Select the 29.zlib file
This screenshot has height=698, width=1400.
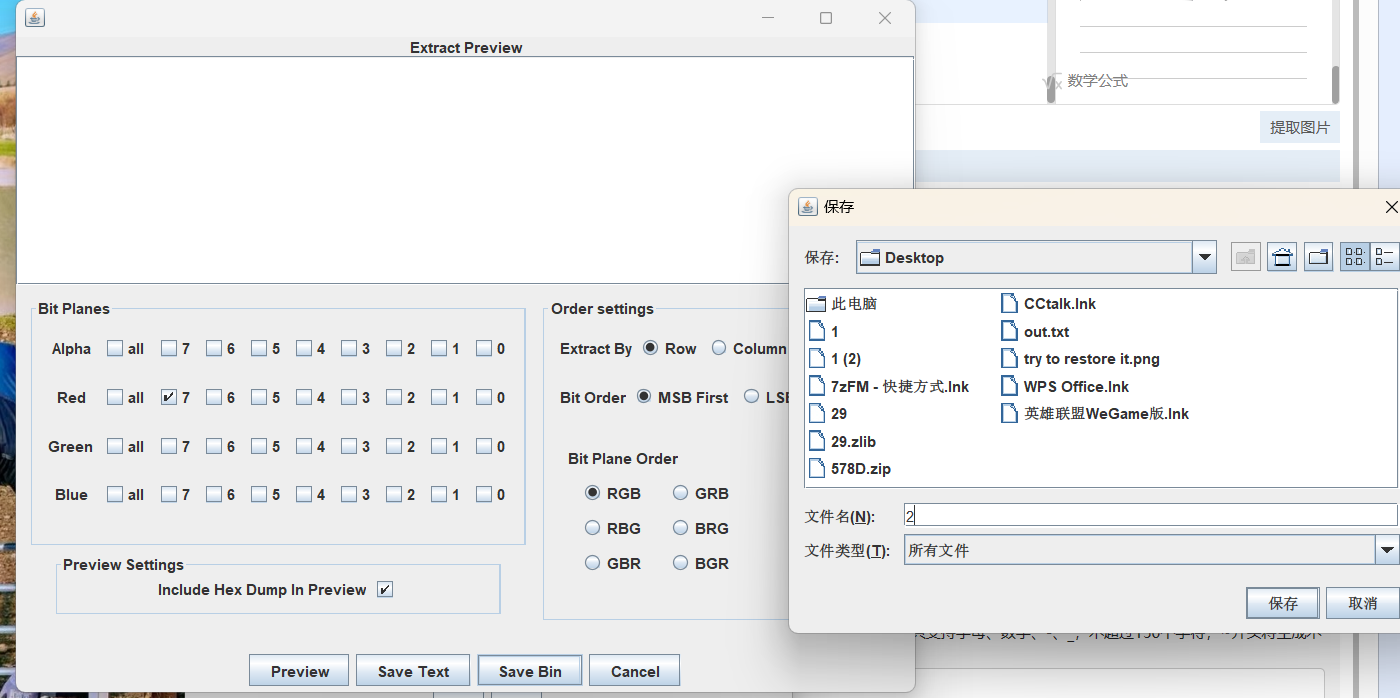pyautogui.click(x=841, y=441)
